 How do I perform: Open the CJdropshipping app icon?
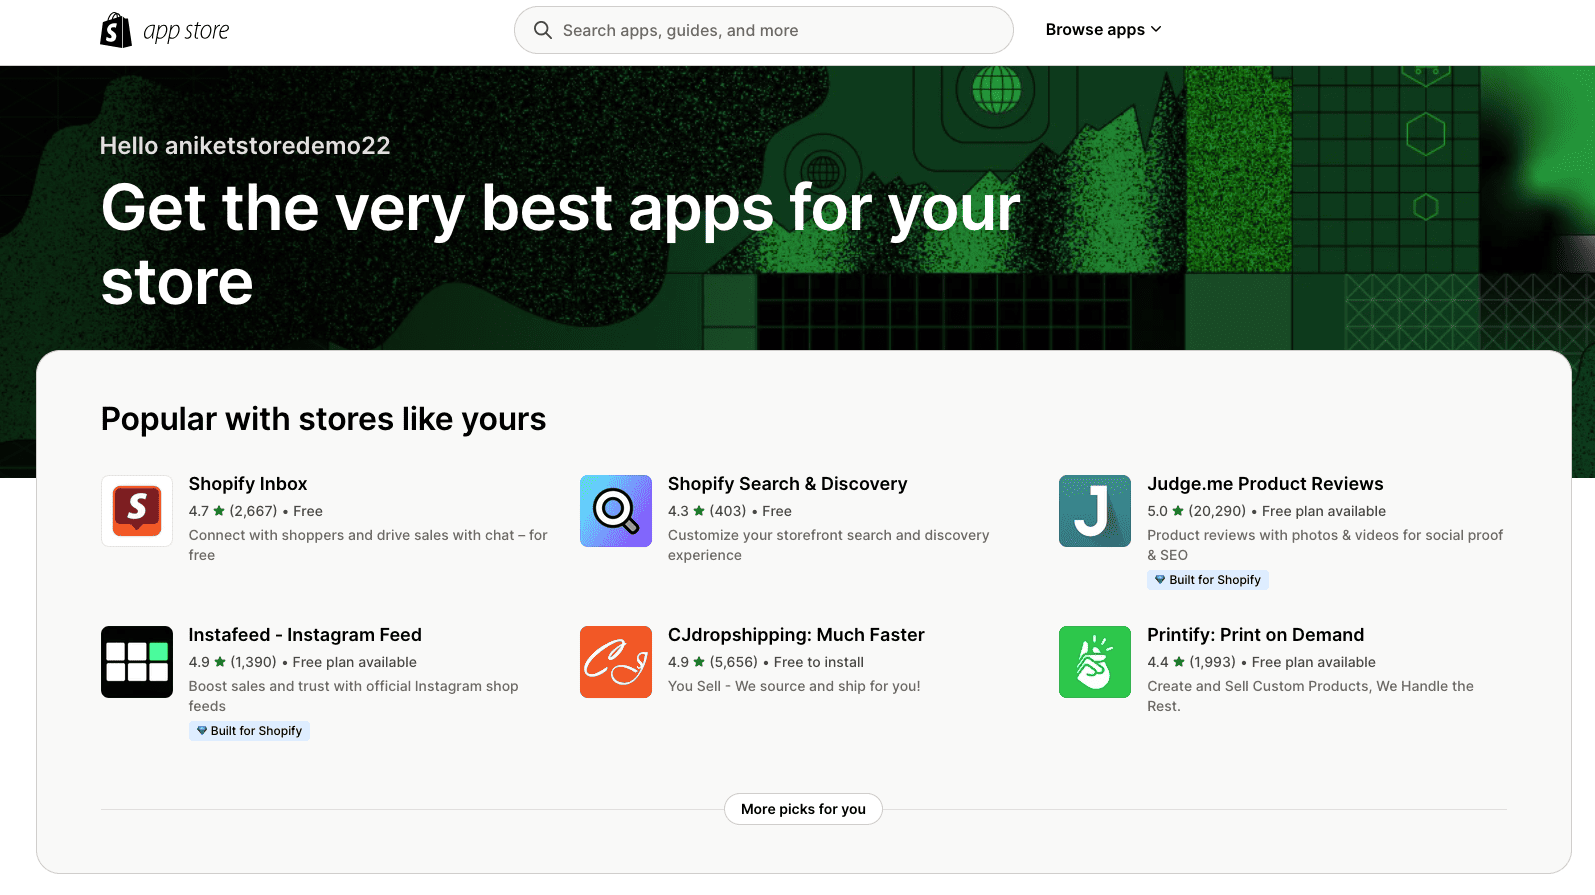[616, 662]
